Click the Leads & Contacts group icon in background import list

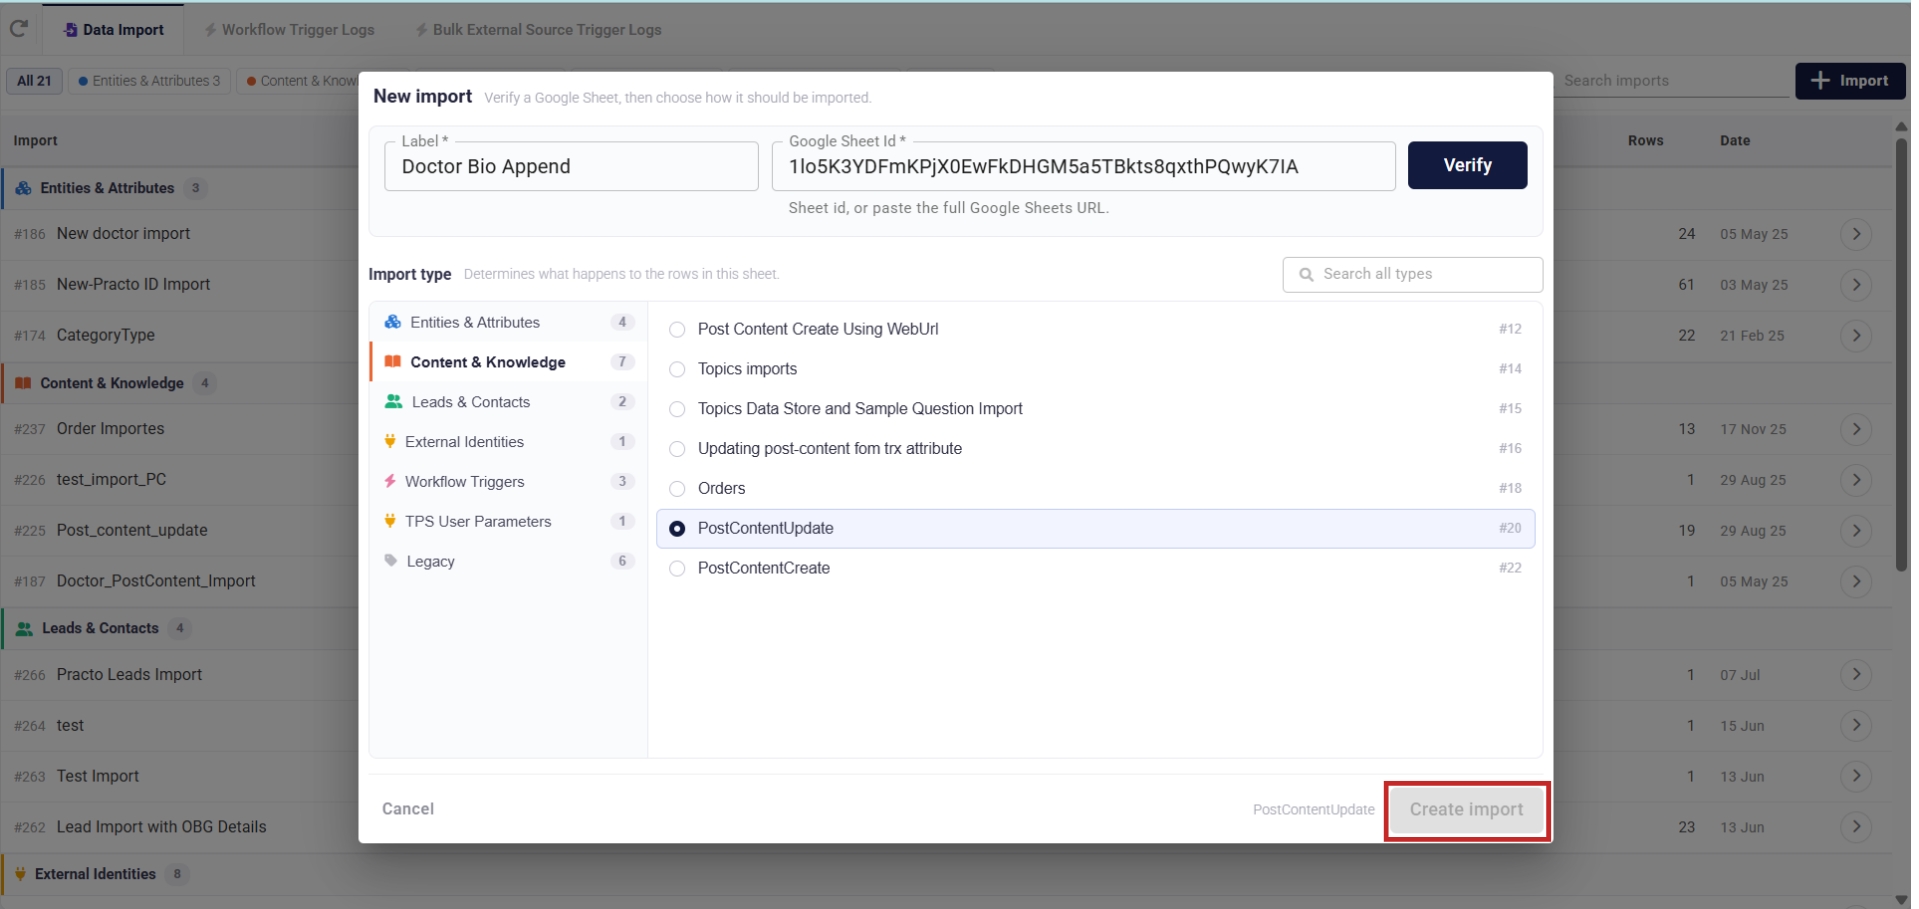[24, 628]
